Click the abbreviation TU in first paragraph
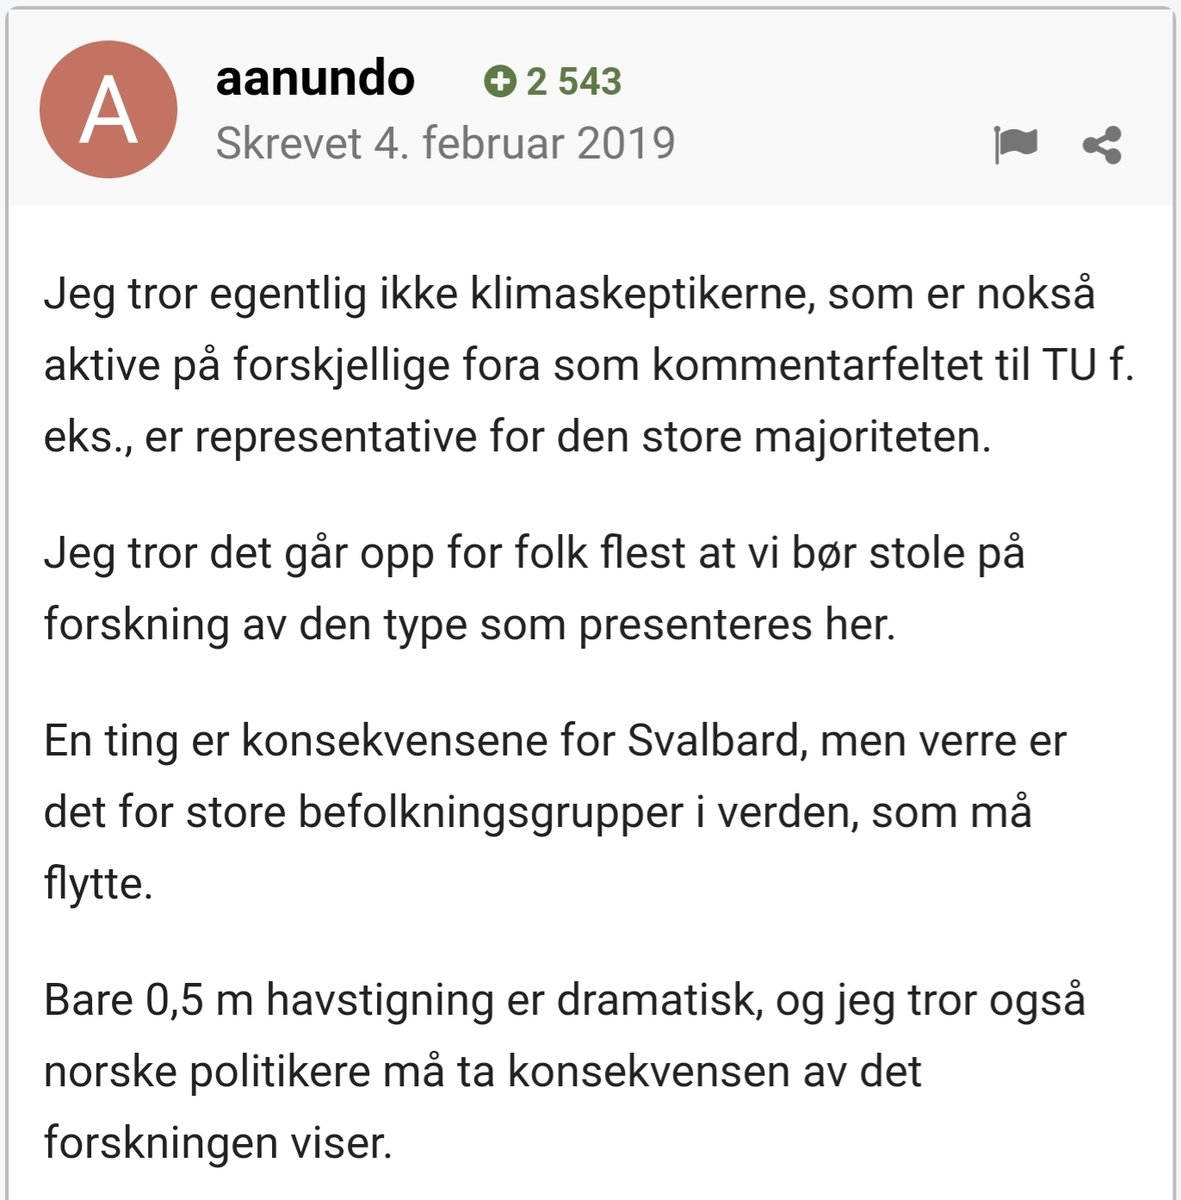This screenshot has width=1181, height=1200. click(1068, 367)
